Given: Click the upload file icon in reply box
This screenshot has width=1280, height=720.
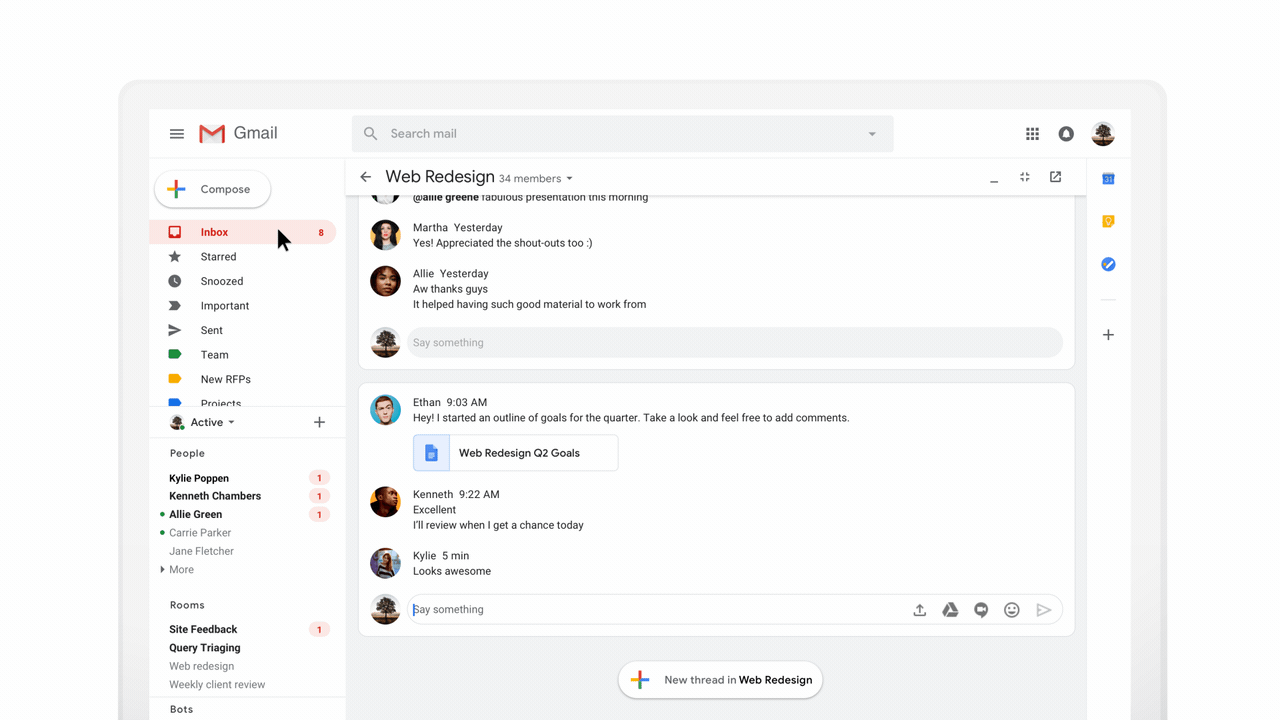Looking at the screenshot, I should click(919, 610).
